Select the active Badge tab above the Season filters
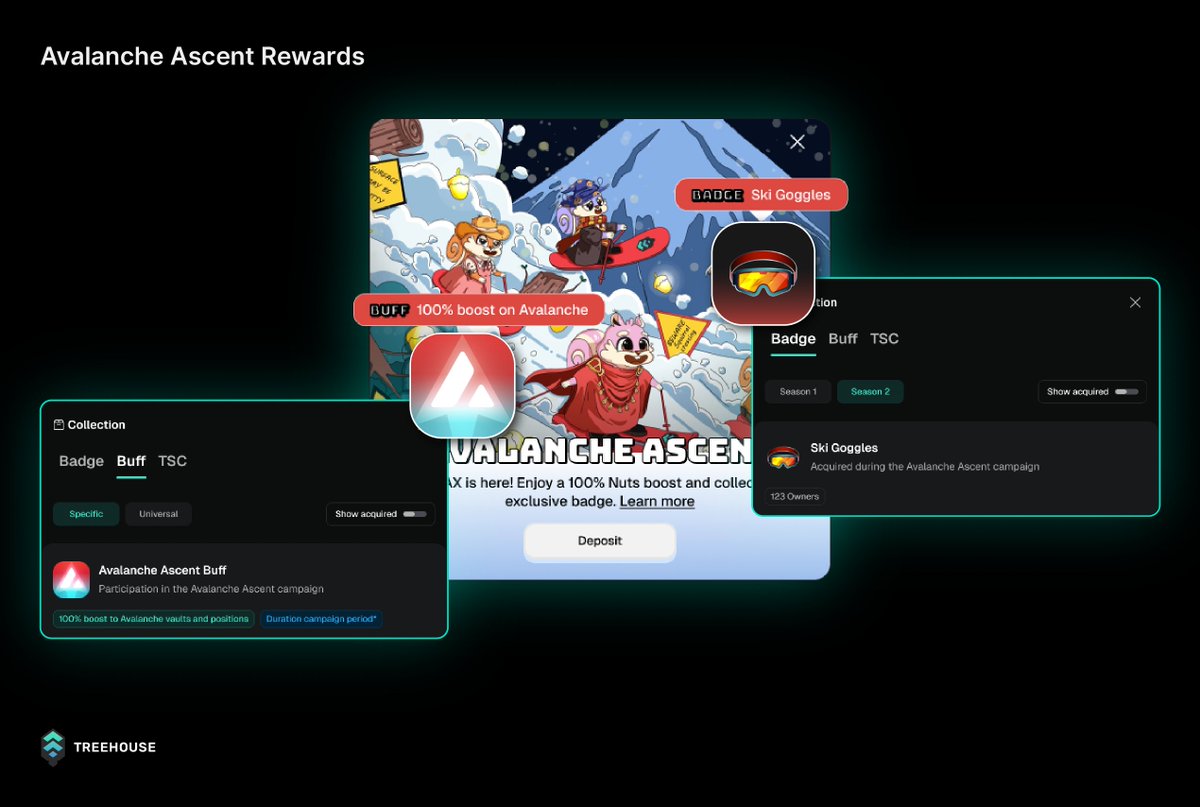The height and width of the screenshot is (807, 1200). pos(793,338)
